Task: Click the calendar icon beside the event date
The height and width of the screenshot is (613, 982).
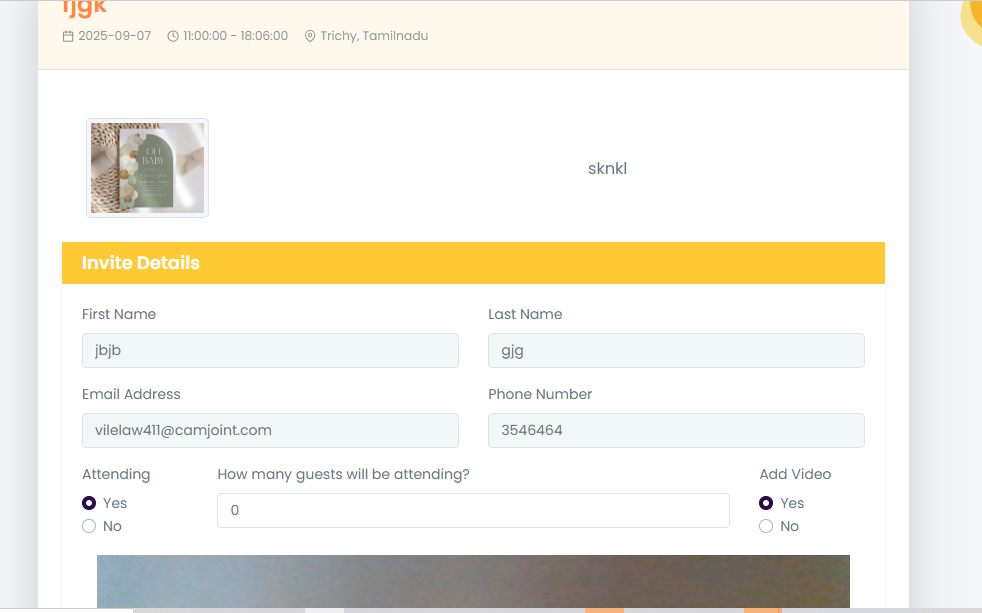Action: [68, 36]
